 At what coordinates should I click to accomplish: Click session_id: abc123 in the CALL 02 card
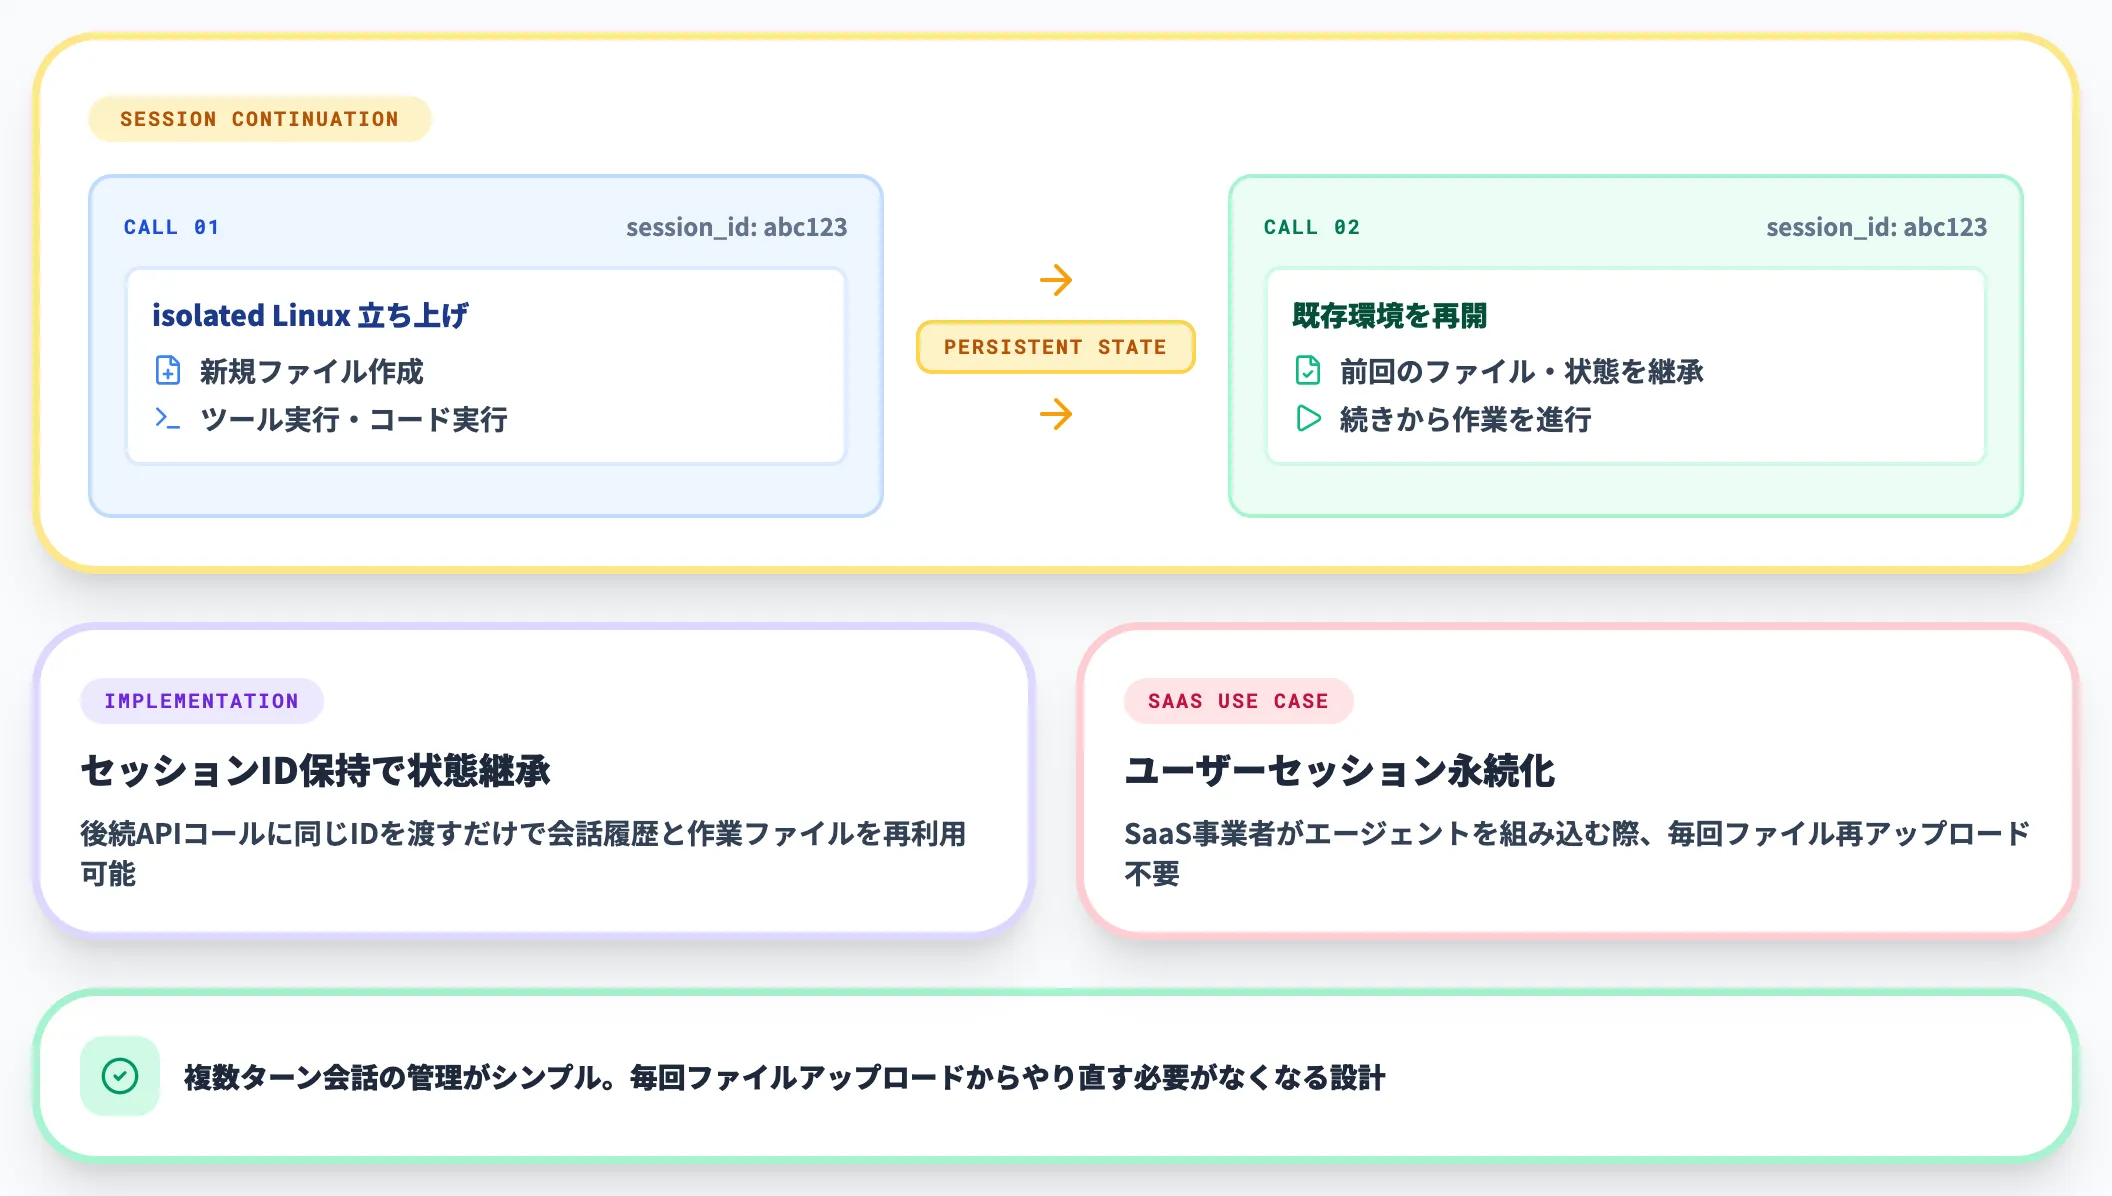coord(1876,227)
